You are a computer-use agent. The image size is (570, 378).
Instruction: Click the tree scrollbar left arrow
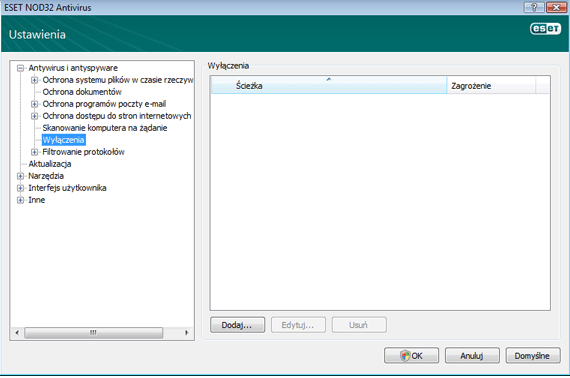[x=17, y=333]
